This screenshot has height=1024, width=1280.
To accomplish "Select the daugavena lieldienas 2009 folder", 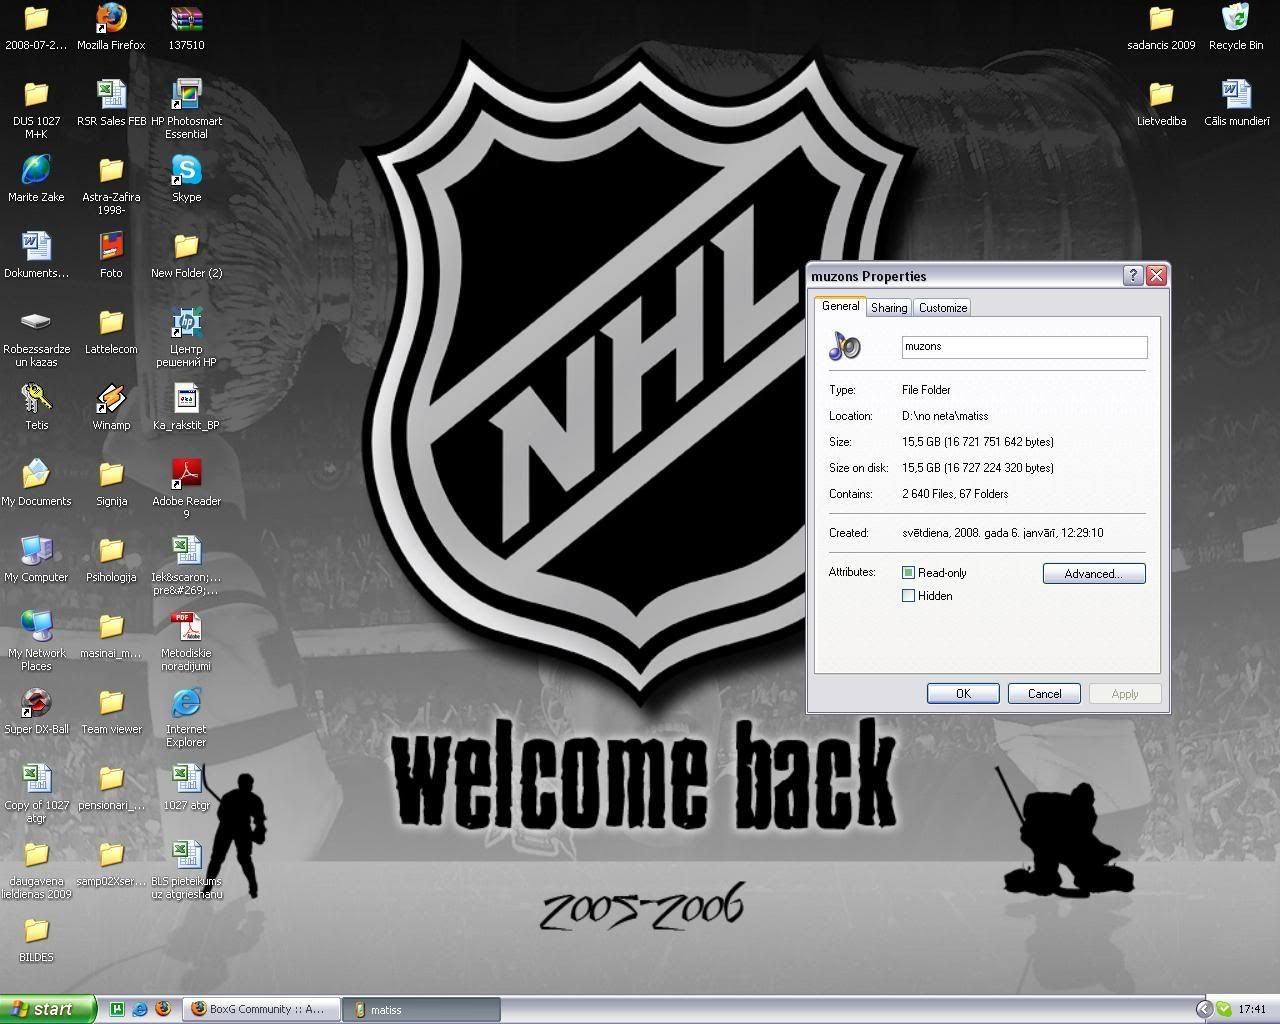I will (x=36, y=869).
